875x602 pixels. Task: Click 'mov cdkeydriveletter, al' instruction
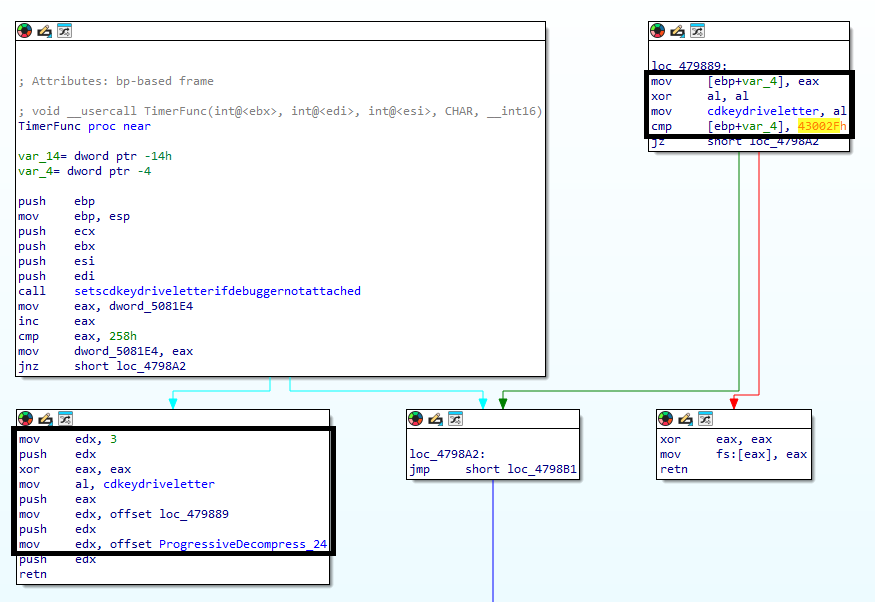click(749, 112)
